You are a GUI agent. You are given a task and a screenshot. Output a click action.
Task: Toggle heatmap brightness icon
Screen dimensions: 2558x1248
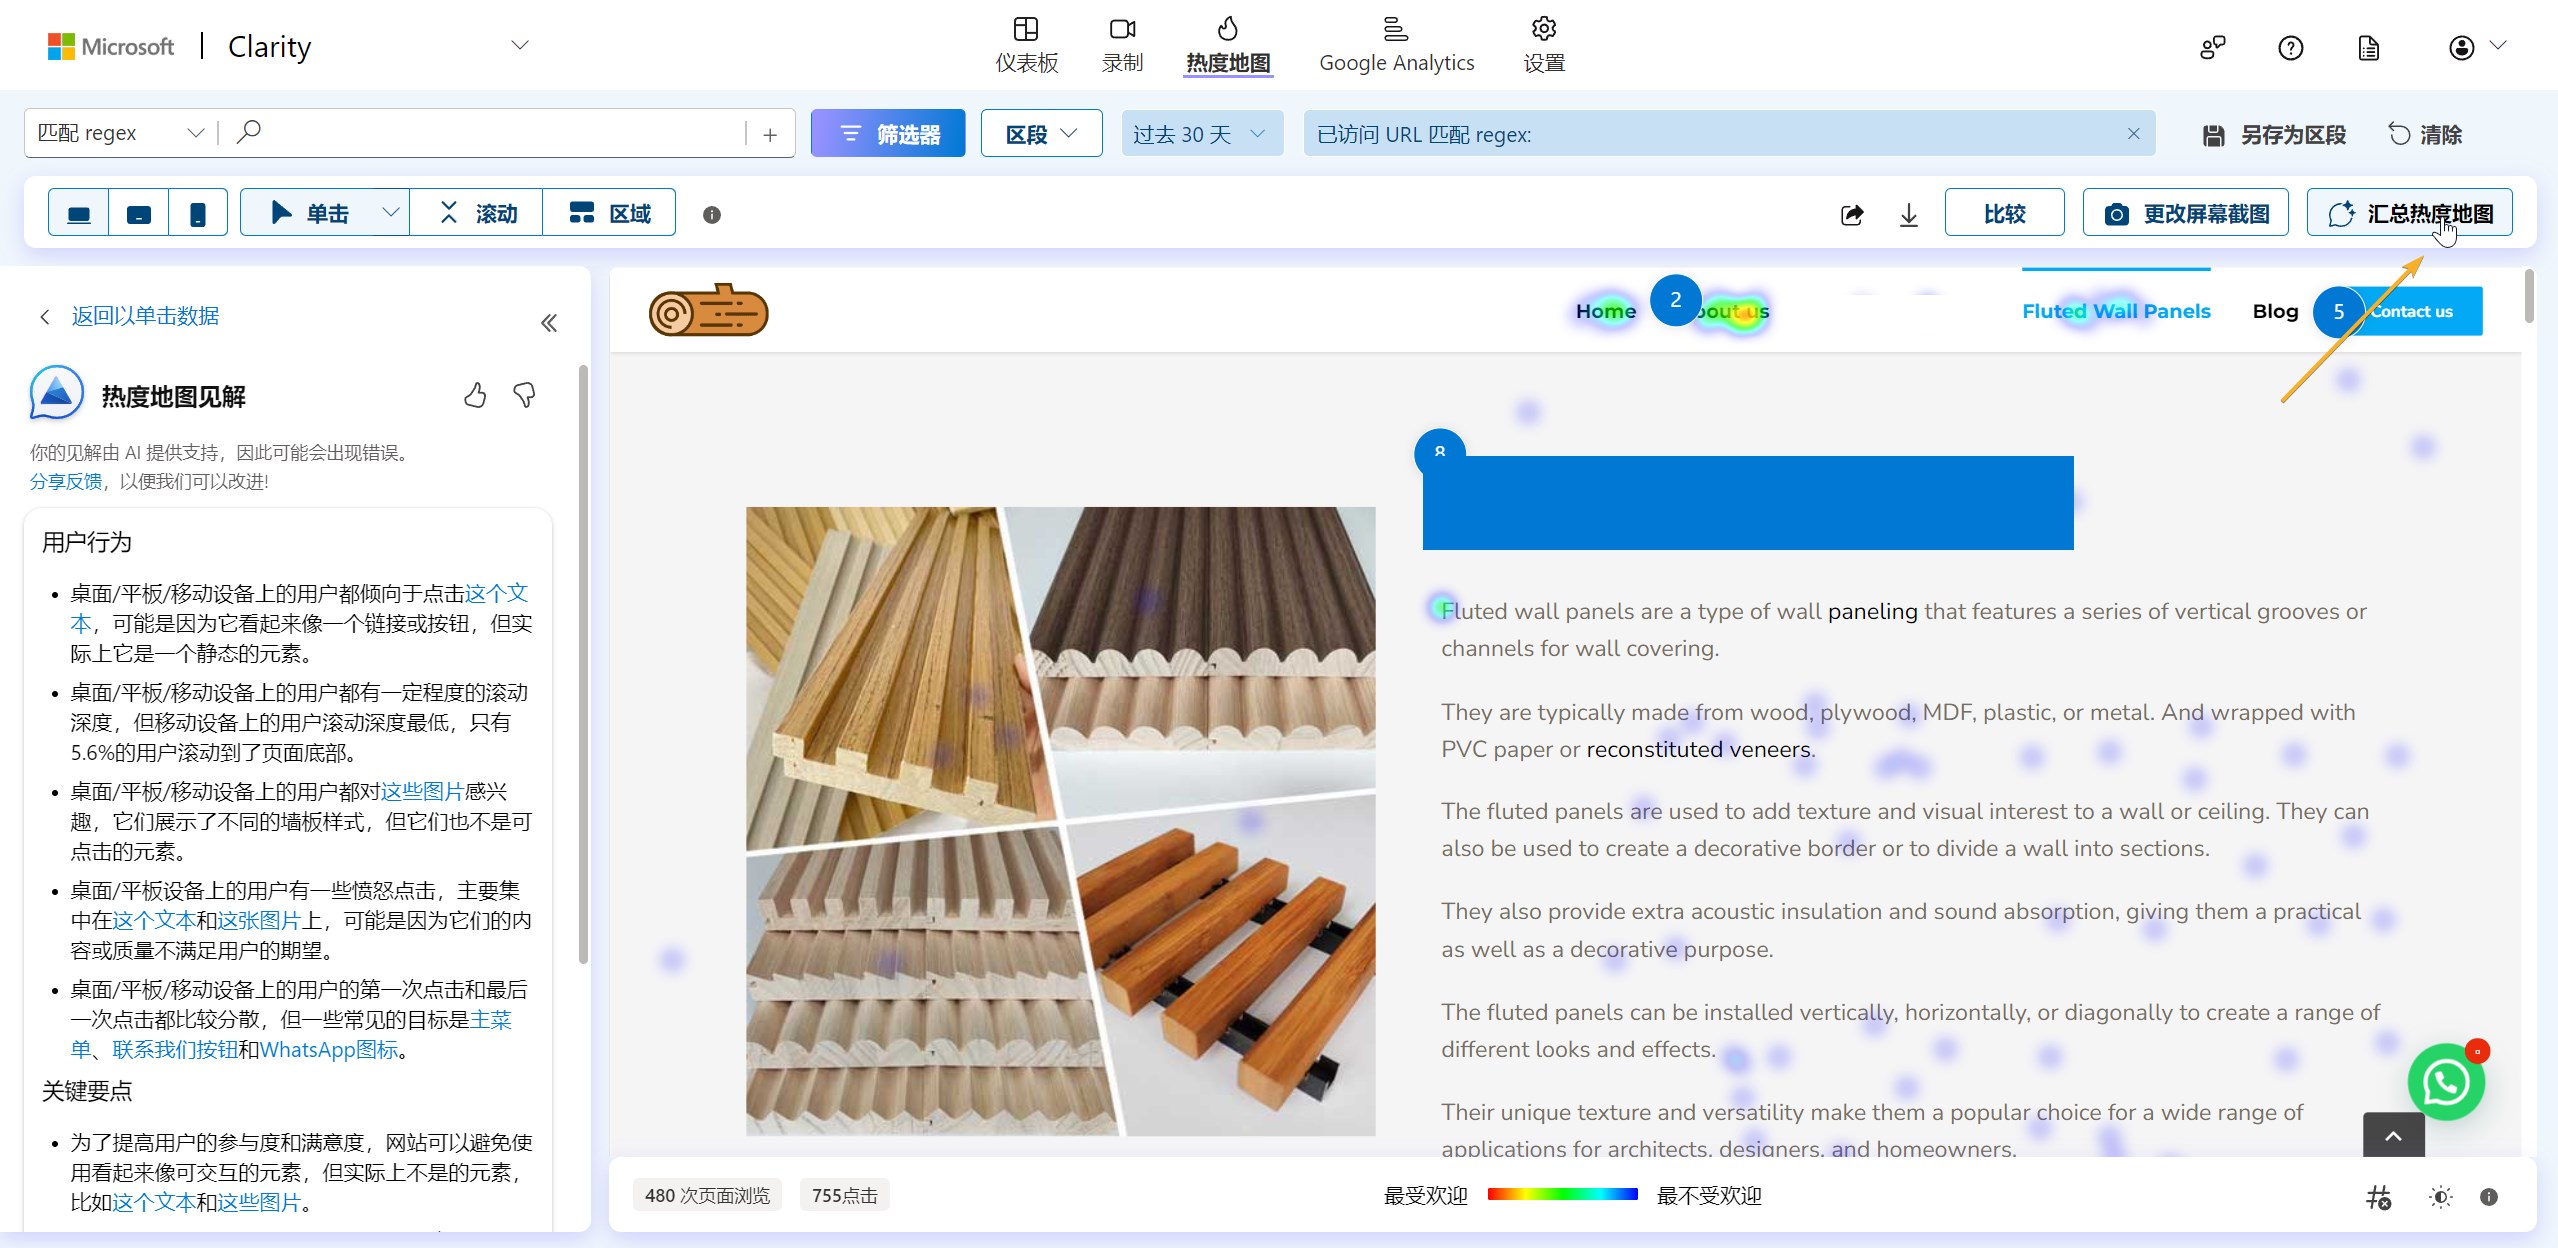point(2440,1197)
